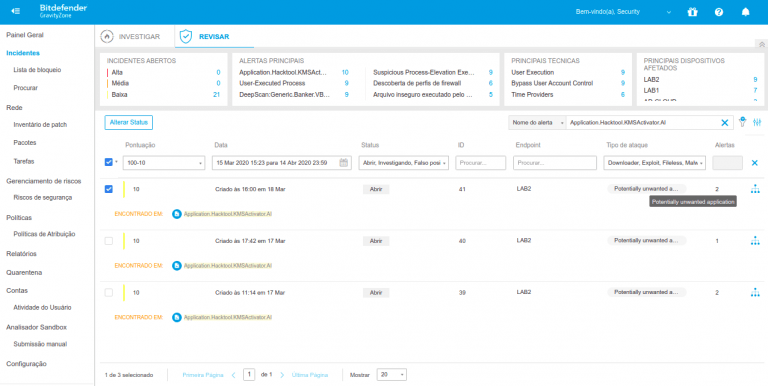Open Relatórios in sidebar
The height and width of the screenshot is (386, 768).
pyautogui.click(x=21, y=254)
